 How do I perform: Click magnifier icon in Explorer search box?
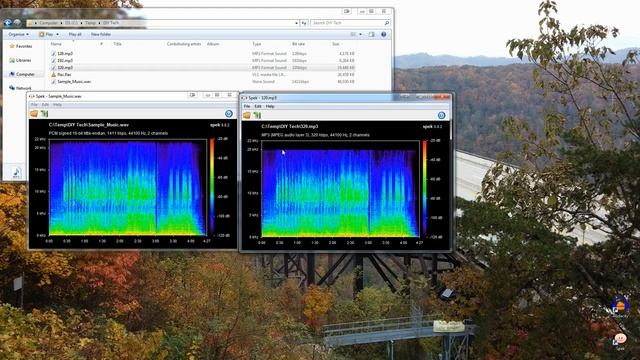pyautogui.click(x=387, y=23)
